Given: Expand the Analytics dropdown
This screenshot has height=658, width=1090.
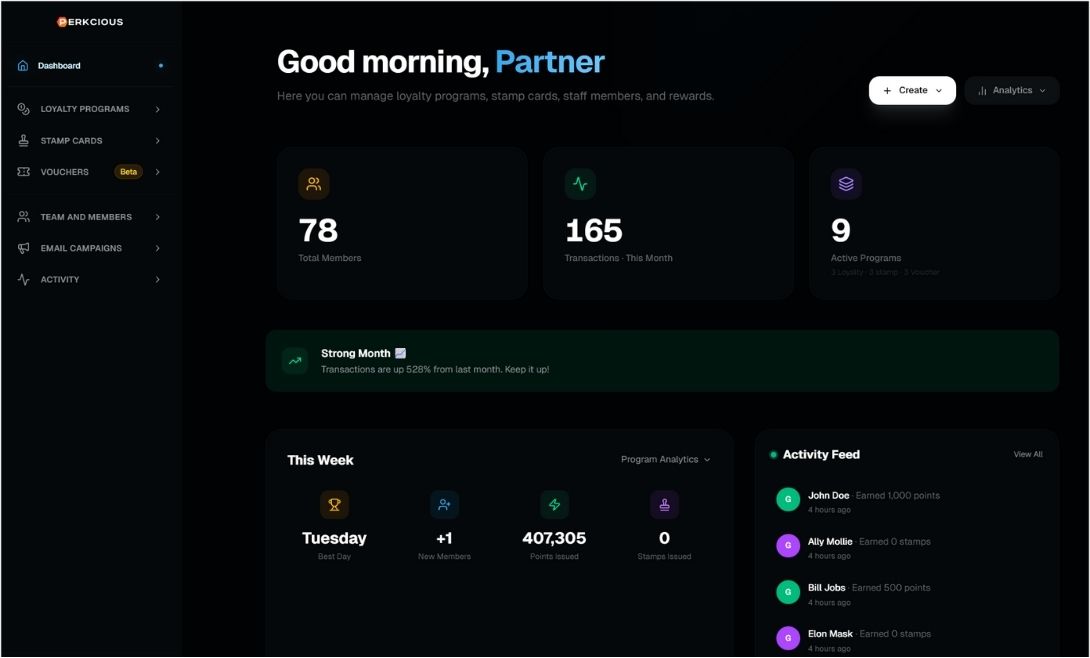Looking at the screenshot, I should tap(1011, 90).
